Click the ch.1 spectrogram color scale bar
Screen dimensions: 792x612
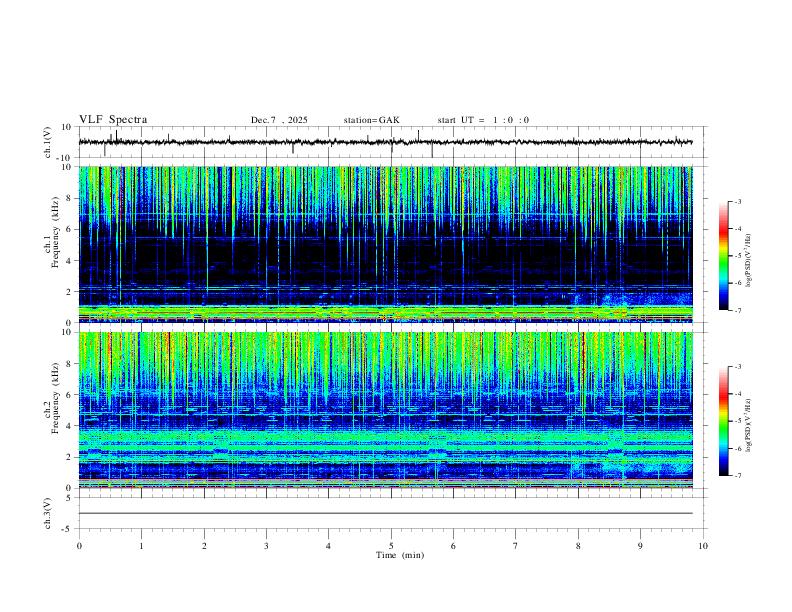724,256
